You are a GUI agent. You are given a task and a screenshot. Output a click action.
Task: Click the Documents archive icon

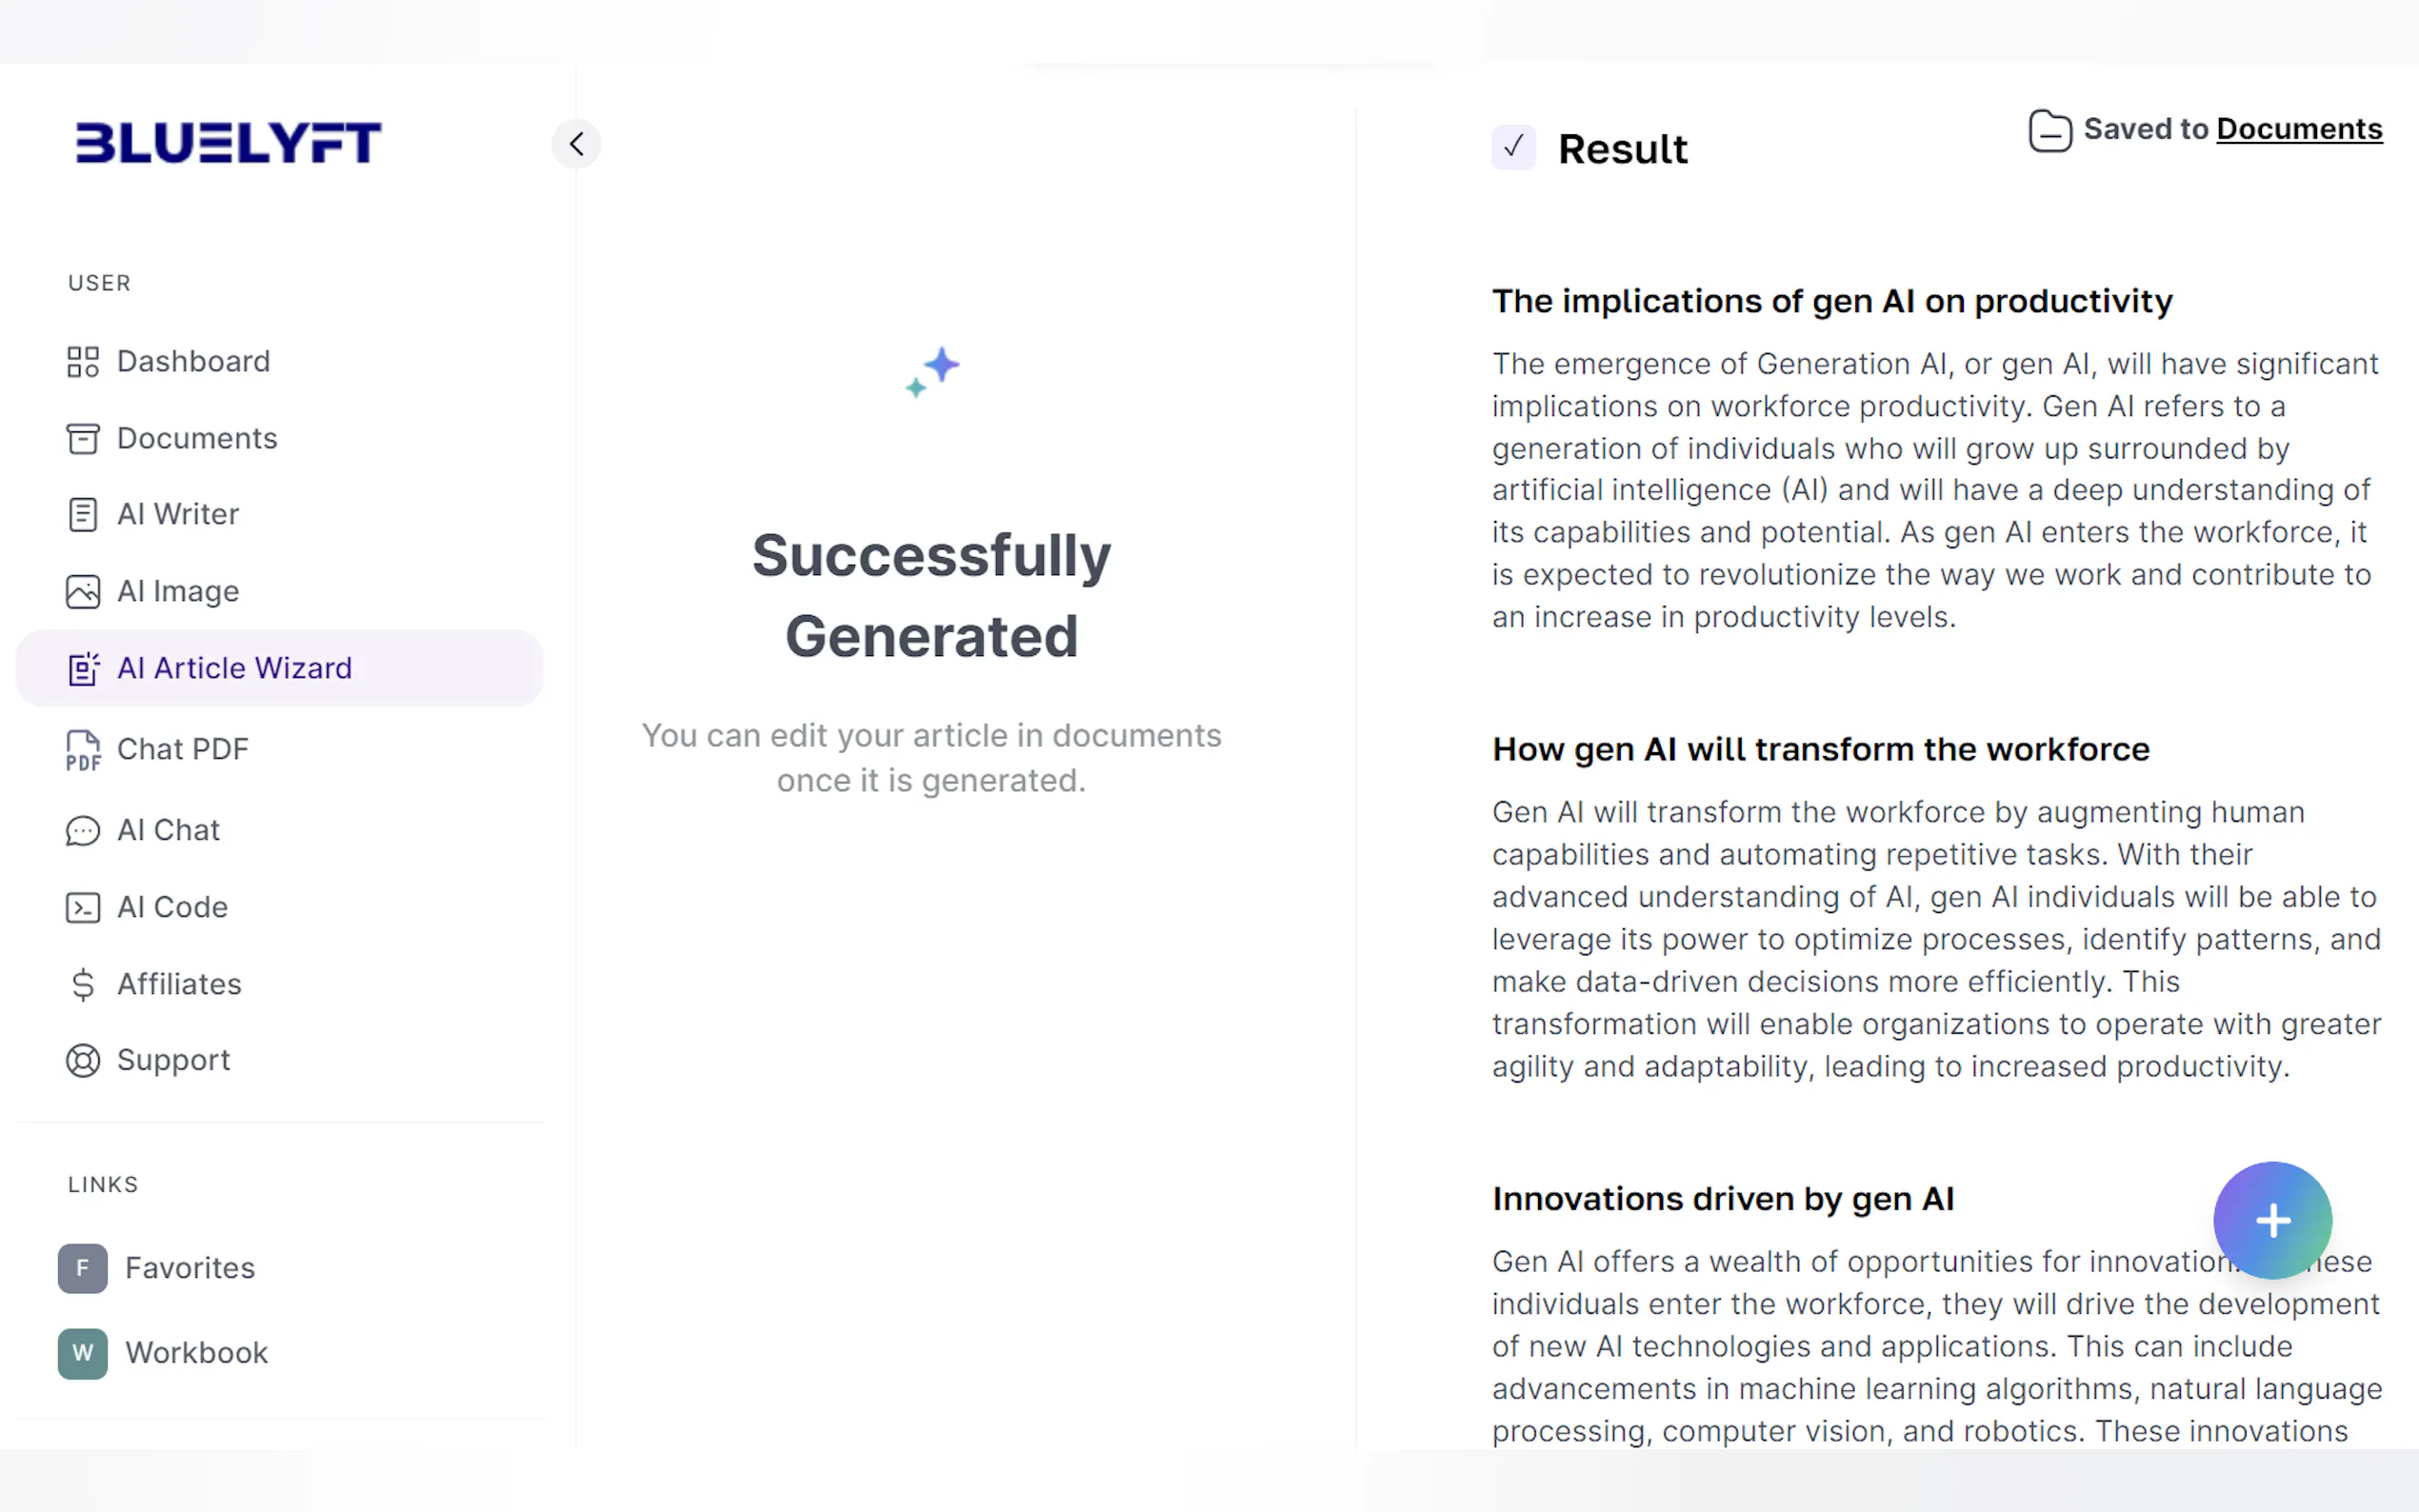pos(83,439)
